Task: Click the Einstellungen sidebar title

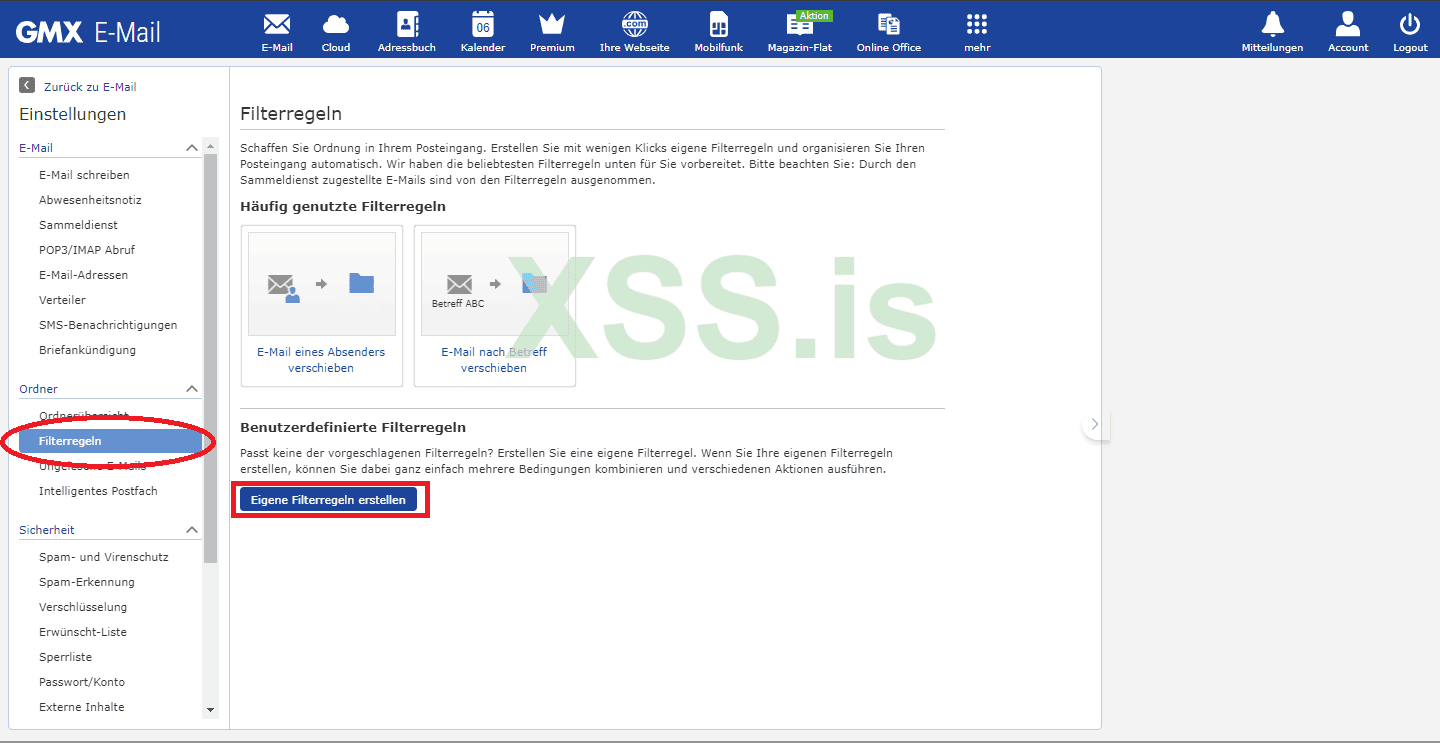Action: pyautogui.click(x=73, y=114)
